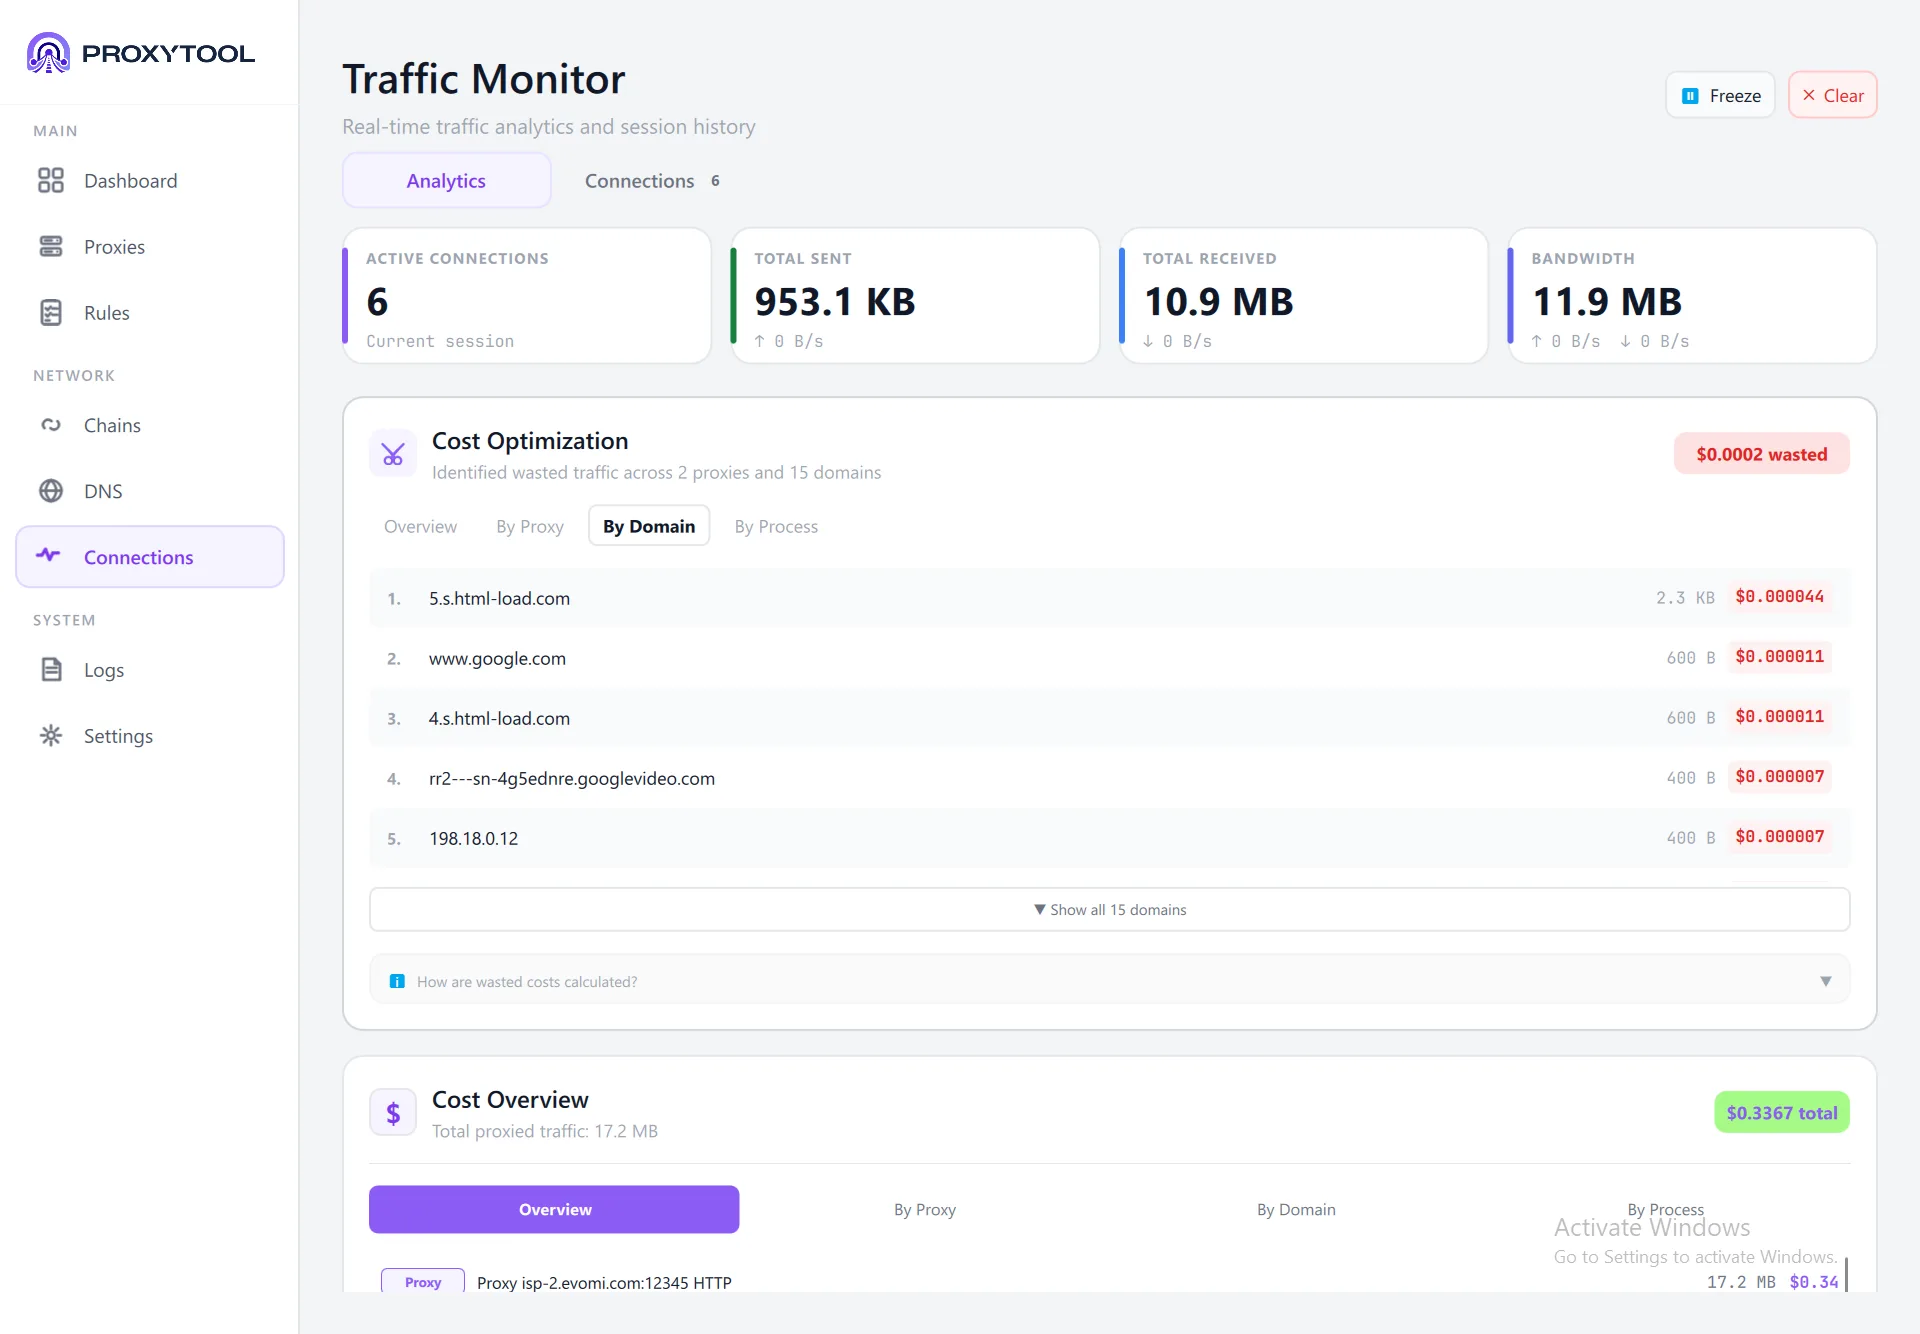
Task: Select Overview tab in Cost Optimization
Action: tap(420, 526)
